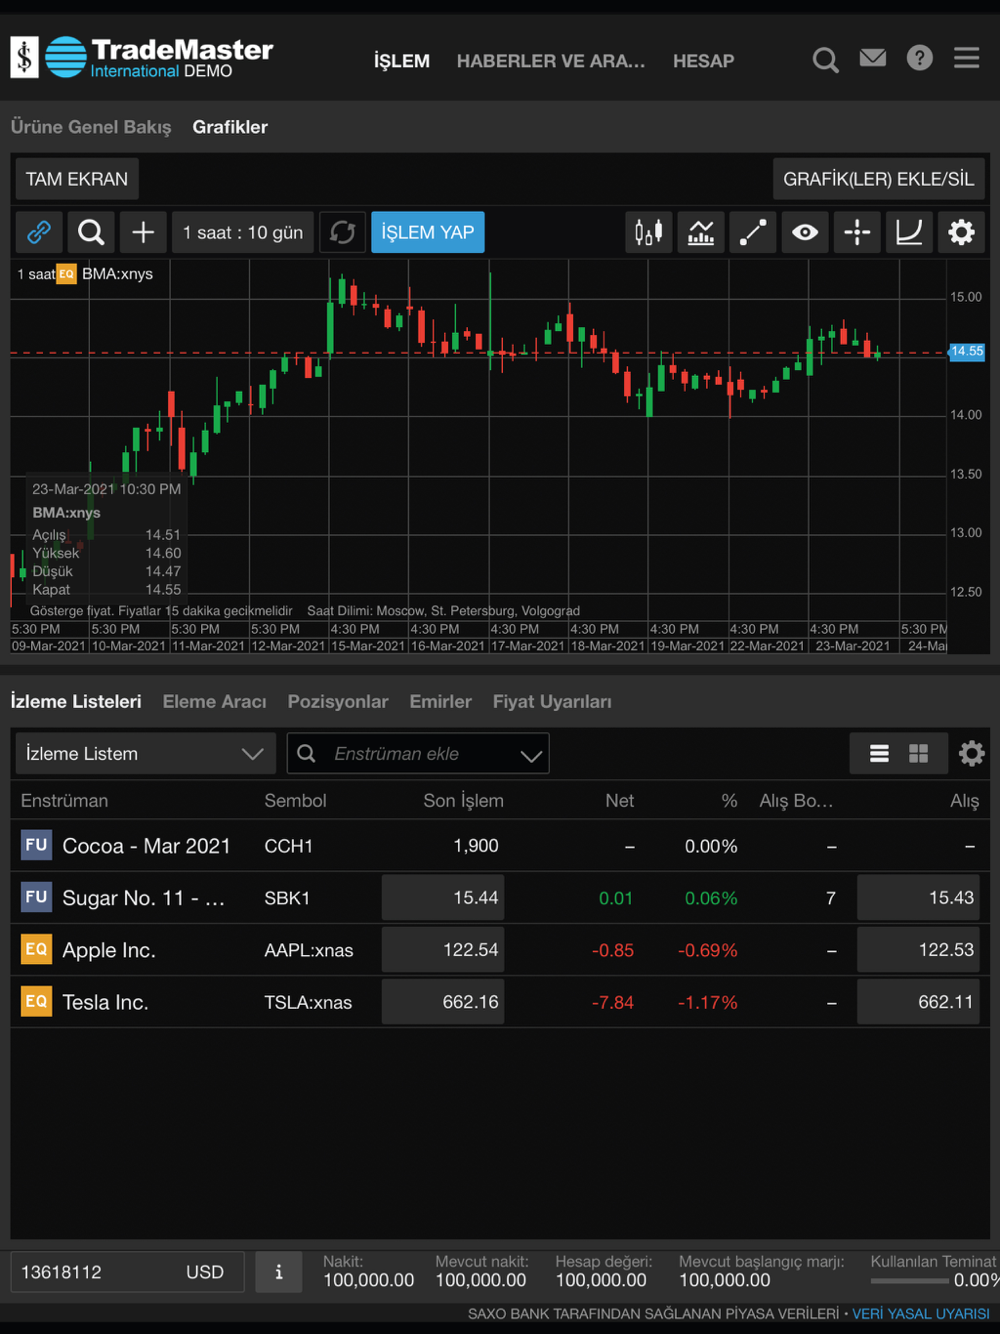Sort by the Enstrüman column header
Image resolution: width=1000 pixels, height=1334 pixels.
(65, 801)
